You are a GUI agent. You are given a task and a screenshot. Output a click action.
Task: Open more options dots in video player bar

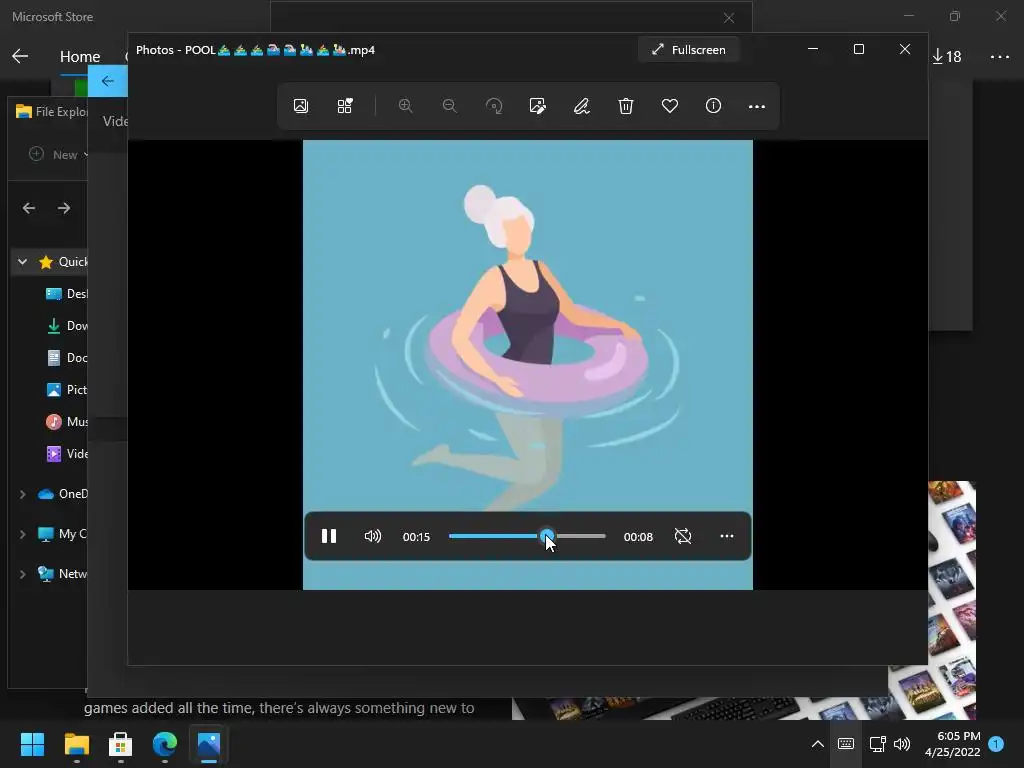click(x=727, y=536)
